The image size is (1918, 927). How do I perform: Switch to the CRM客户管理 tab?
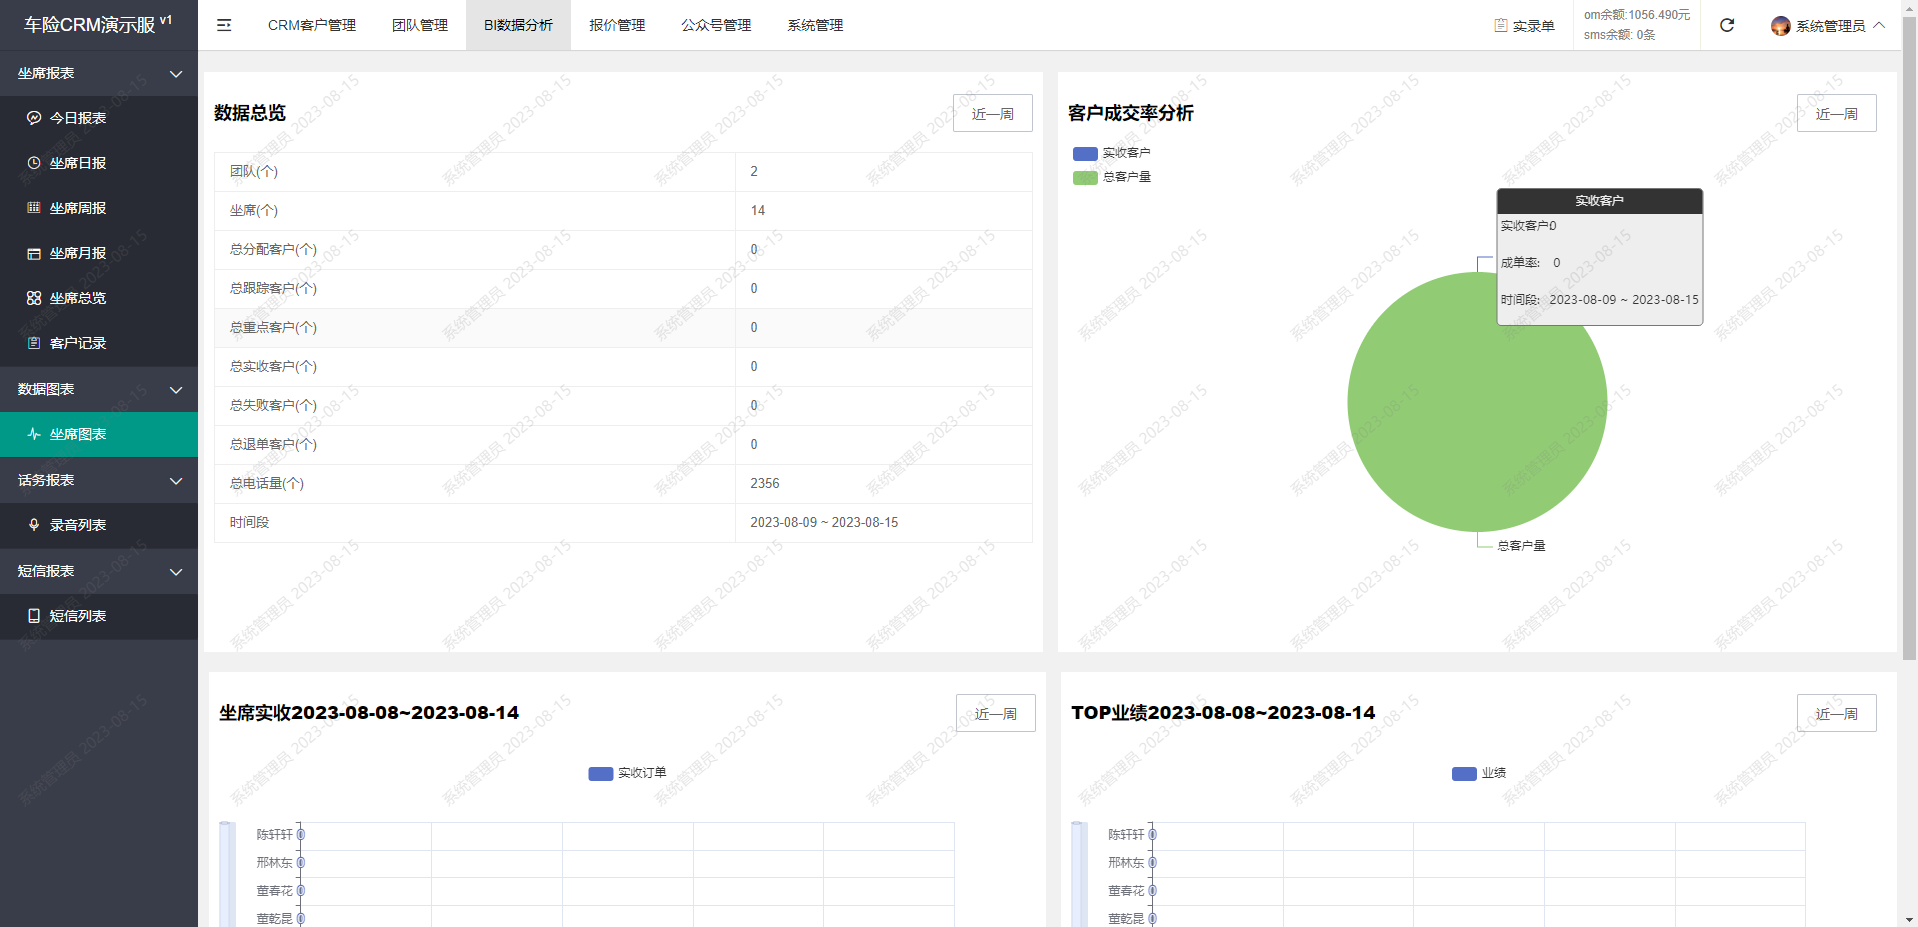pos(311,25)
